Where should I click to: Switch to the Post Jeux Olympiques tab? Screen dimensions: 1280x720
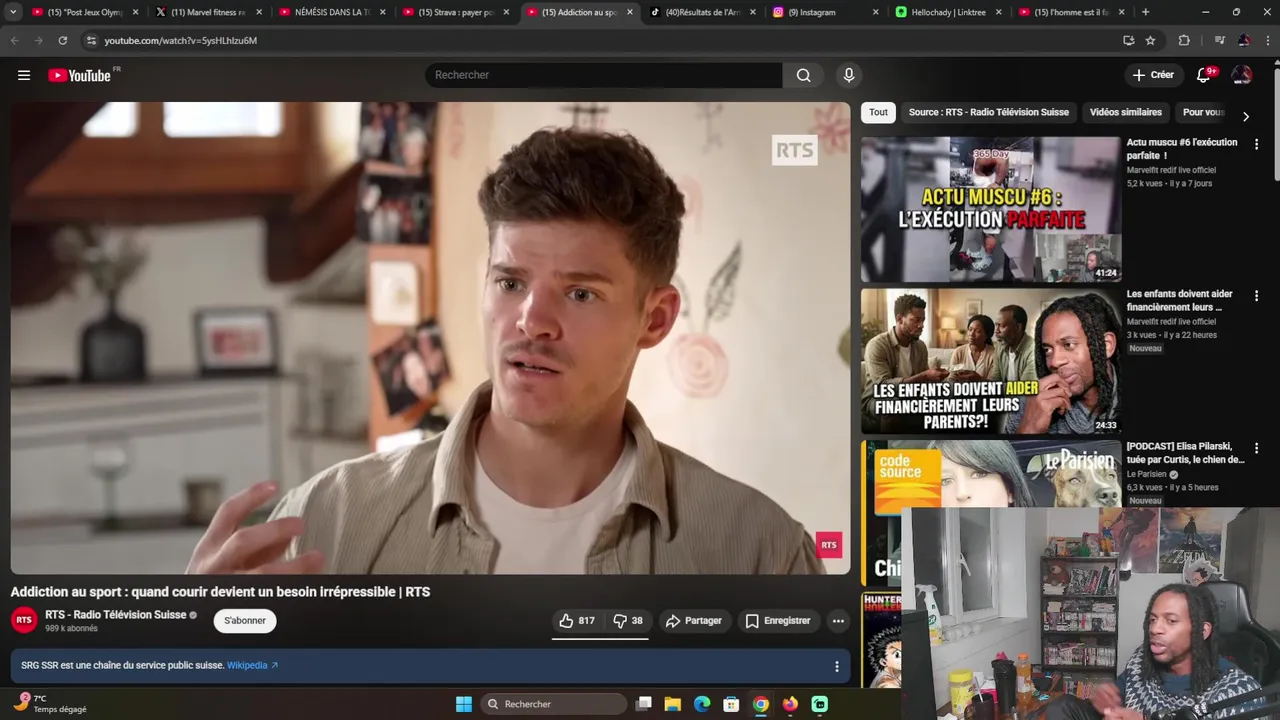[86, 12]
